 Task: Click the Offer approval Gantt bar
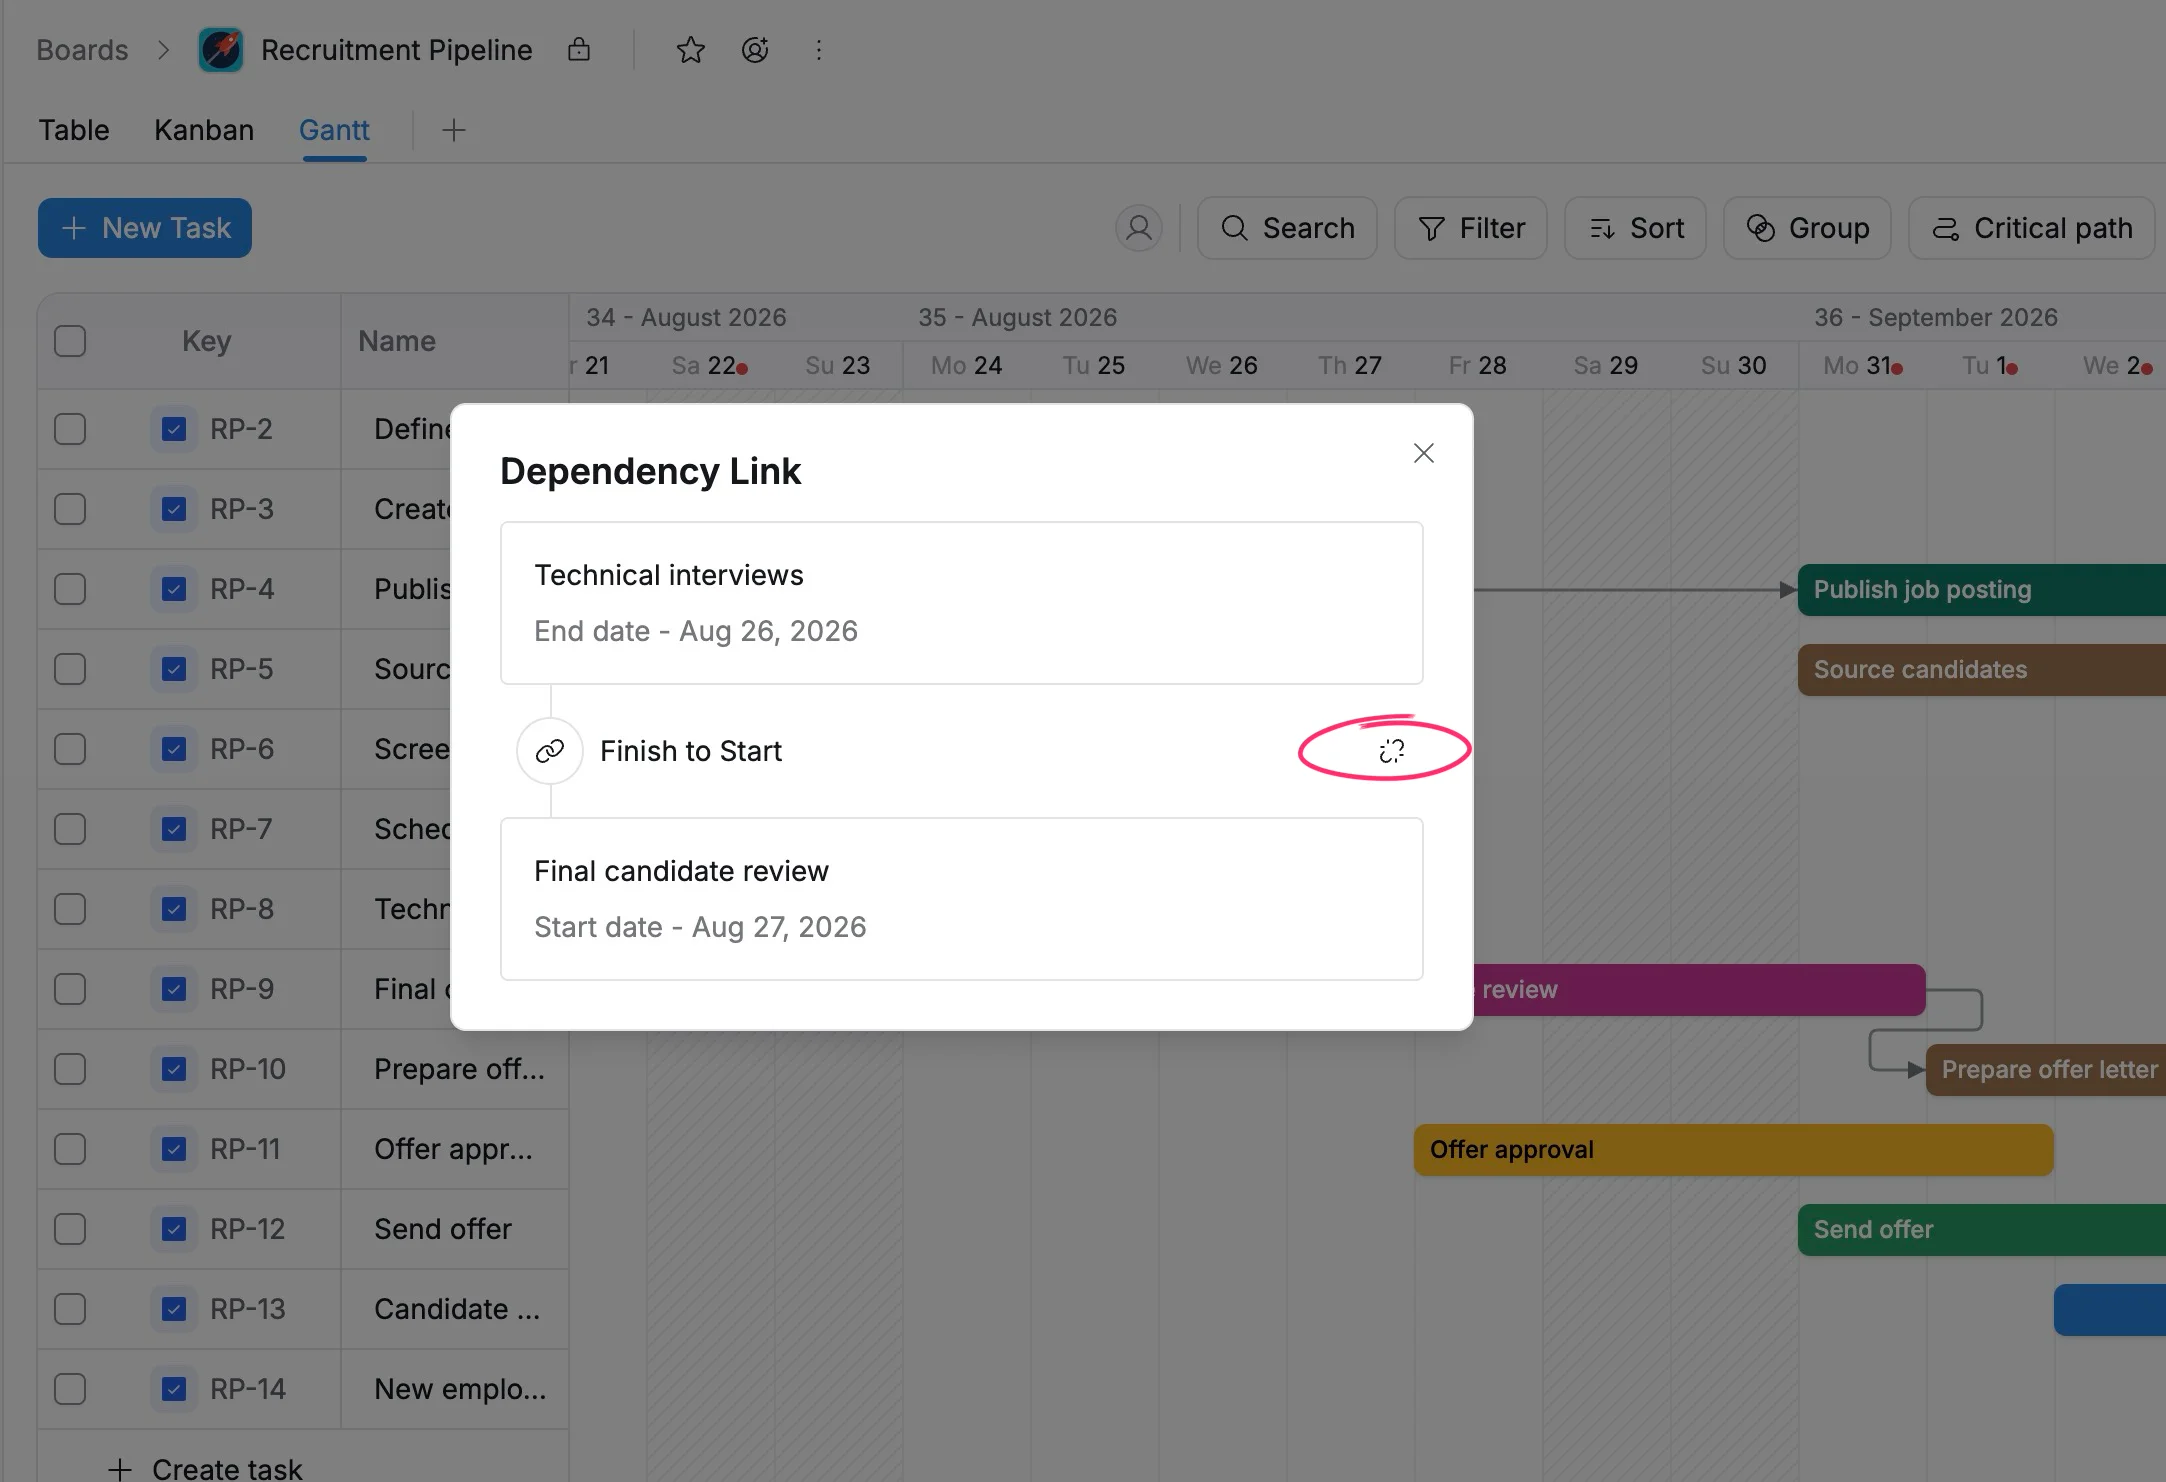1733,1150
